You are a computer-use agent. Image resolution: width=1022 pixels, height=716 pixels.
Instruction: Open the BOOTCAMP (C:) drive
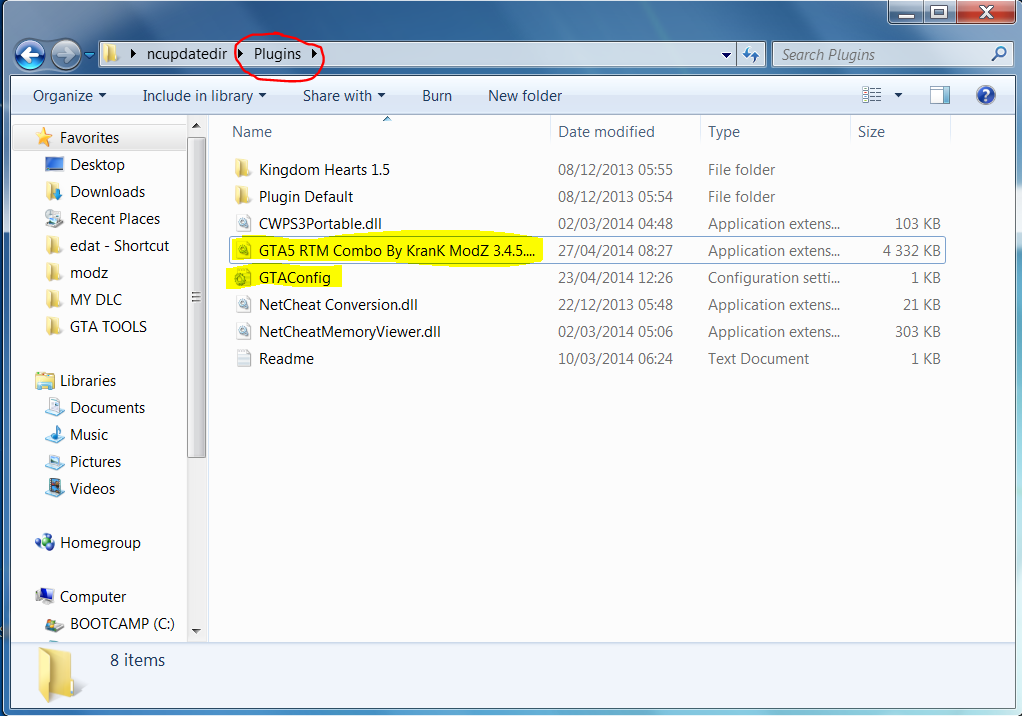click(x=122, y=623)
